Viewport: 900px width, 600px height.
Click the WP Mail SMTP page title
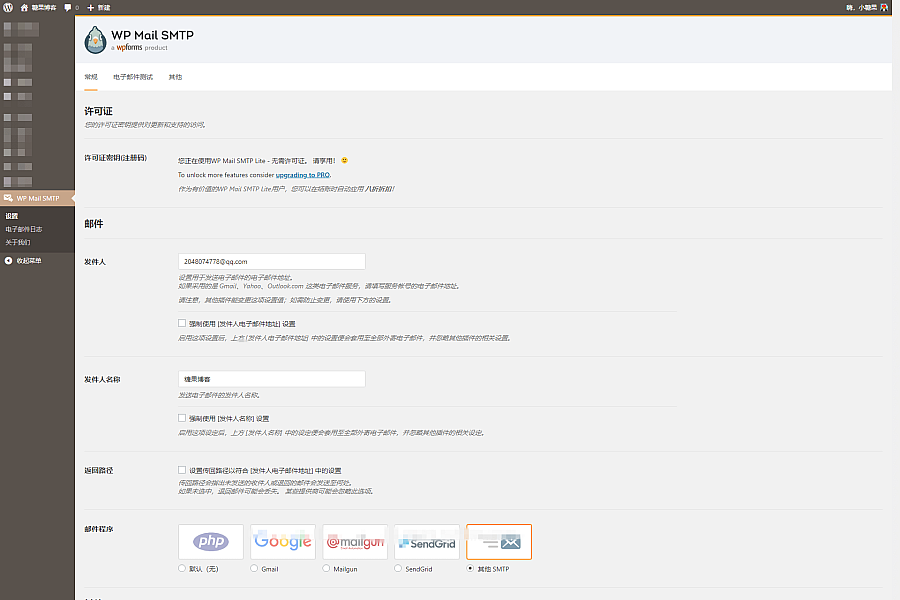pyautogui.click(x=152, y=35)
